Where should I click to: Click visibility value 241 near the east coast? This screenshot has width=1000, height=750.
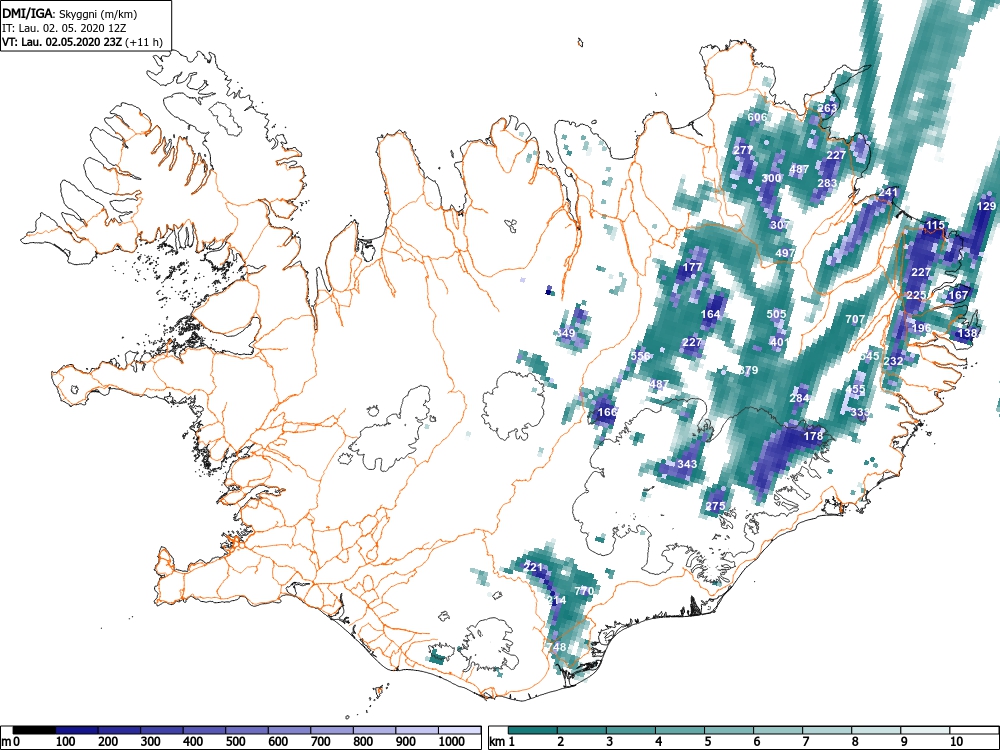pyautogui.click(x=888, y=192)
